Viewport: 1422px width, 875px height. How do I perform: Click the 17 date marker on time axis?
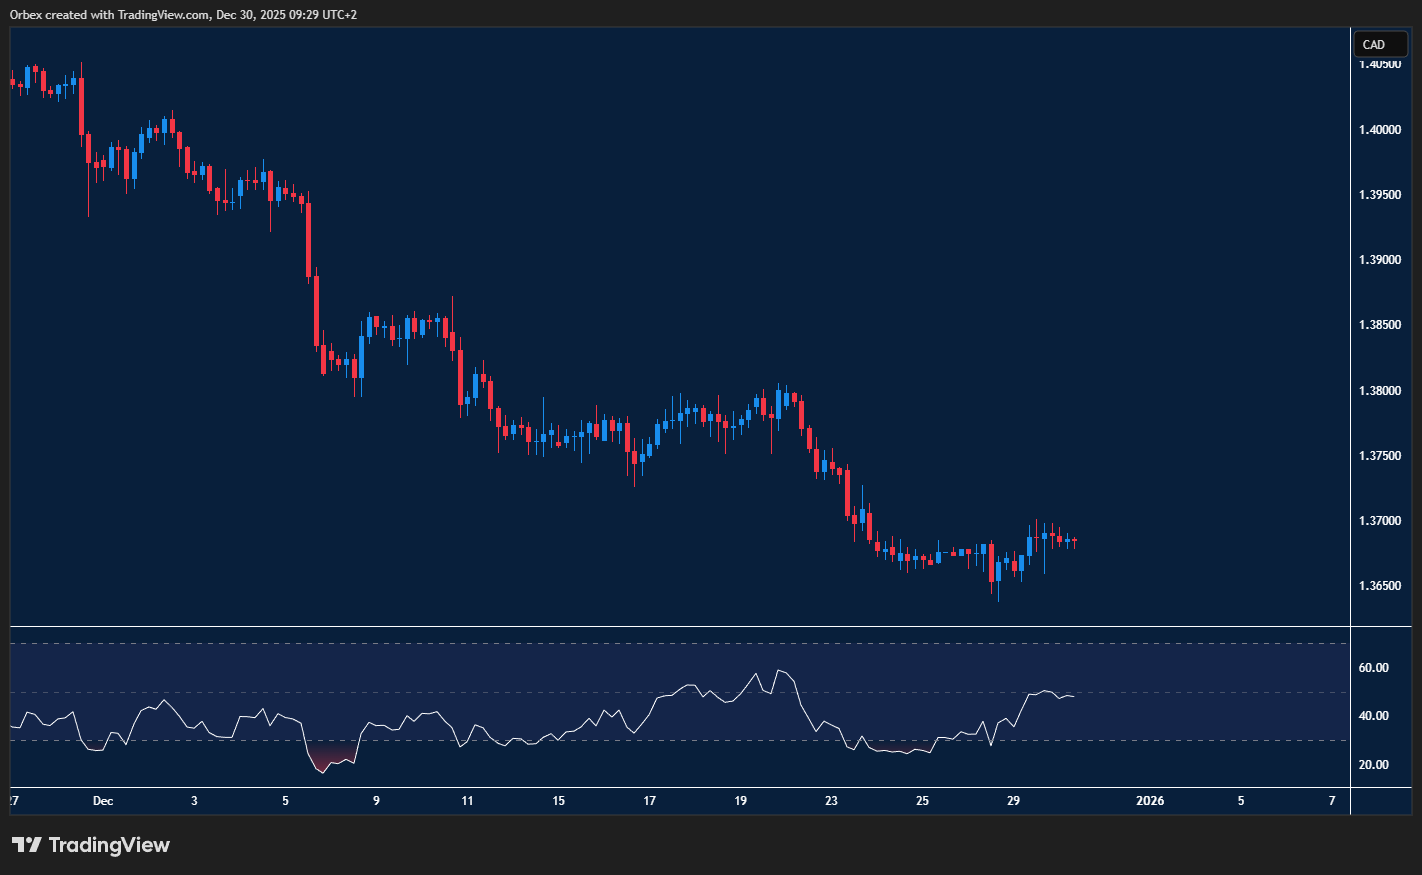[x=650, y=801]
